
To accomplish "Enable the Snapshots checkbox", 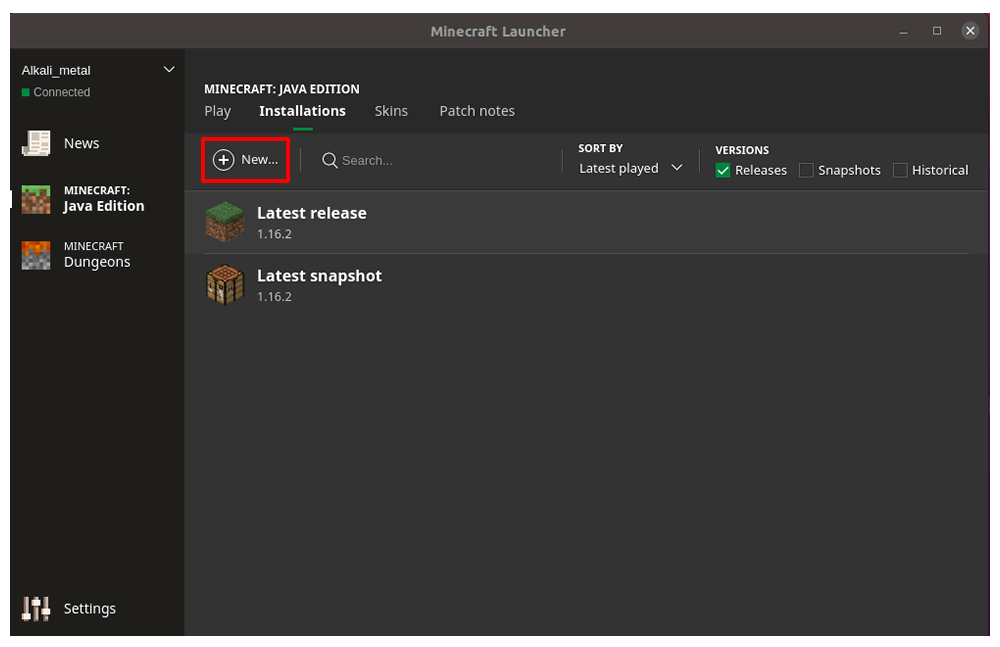I will click(806, 170).
